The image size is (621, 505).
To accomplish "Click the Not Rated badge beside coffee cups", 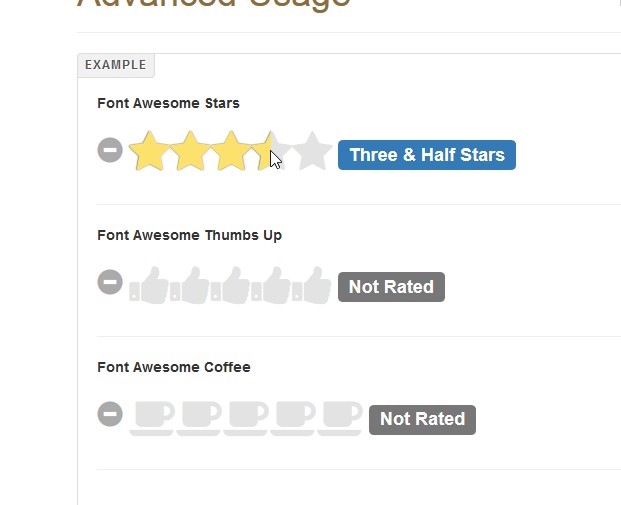I will 422,419.
